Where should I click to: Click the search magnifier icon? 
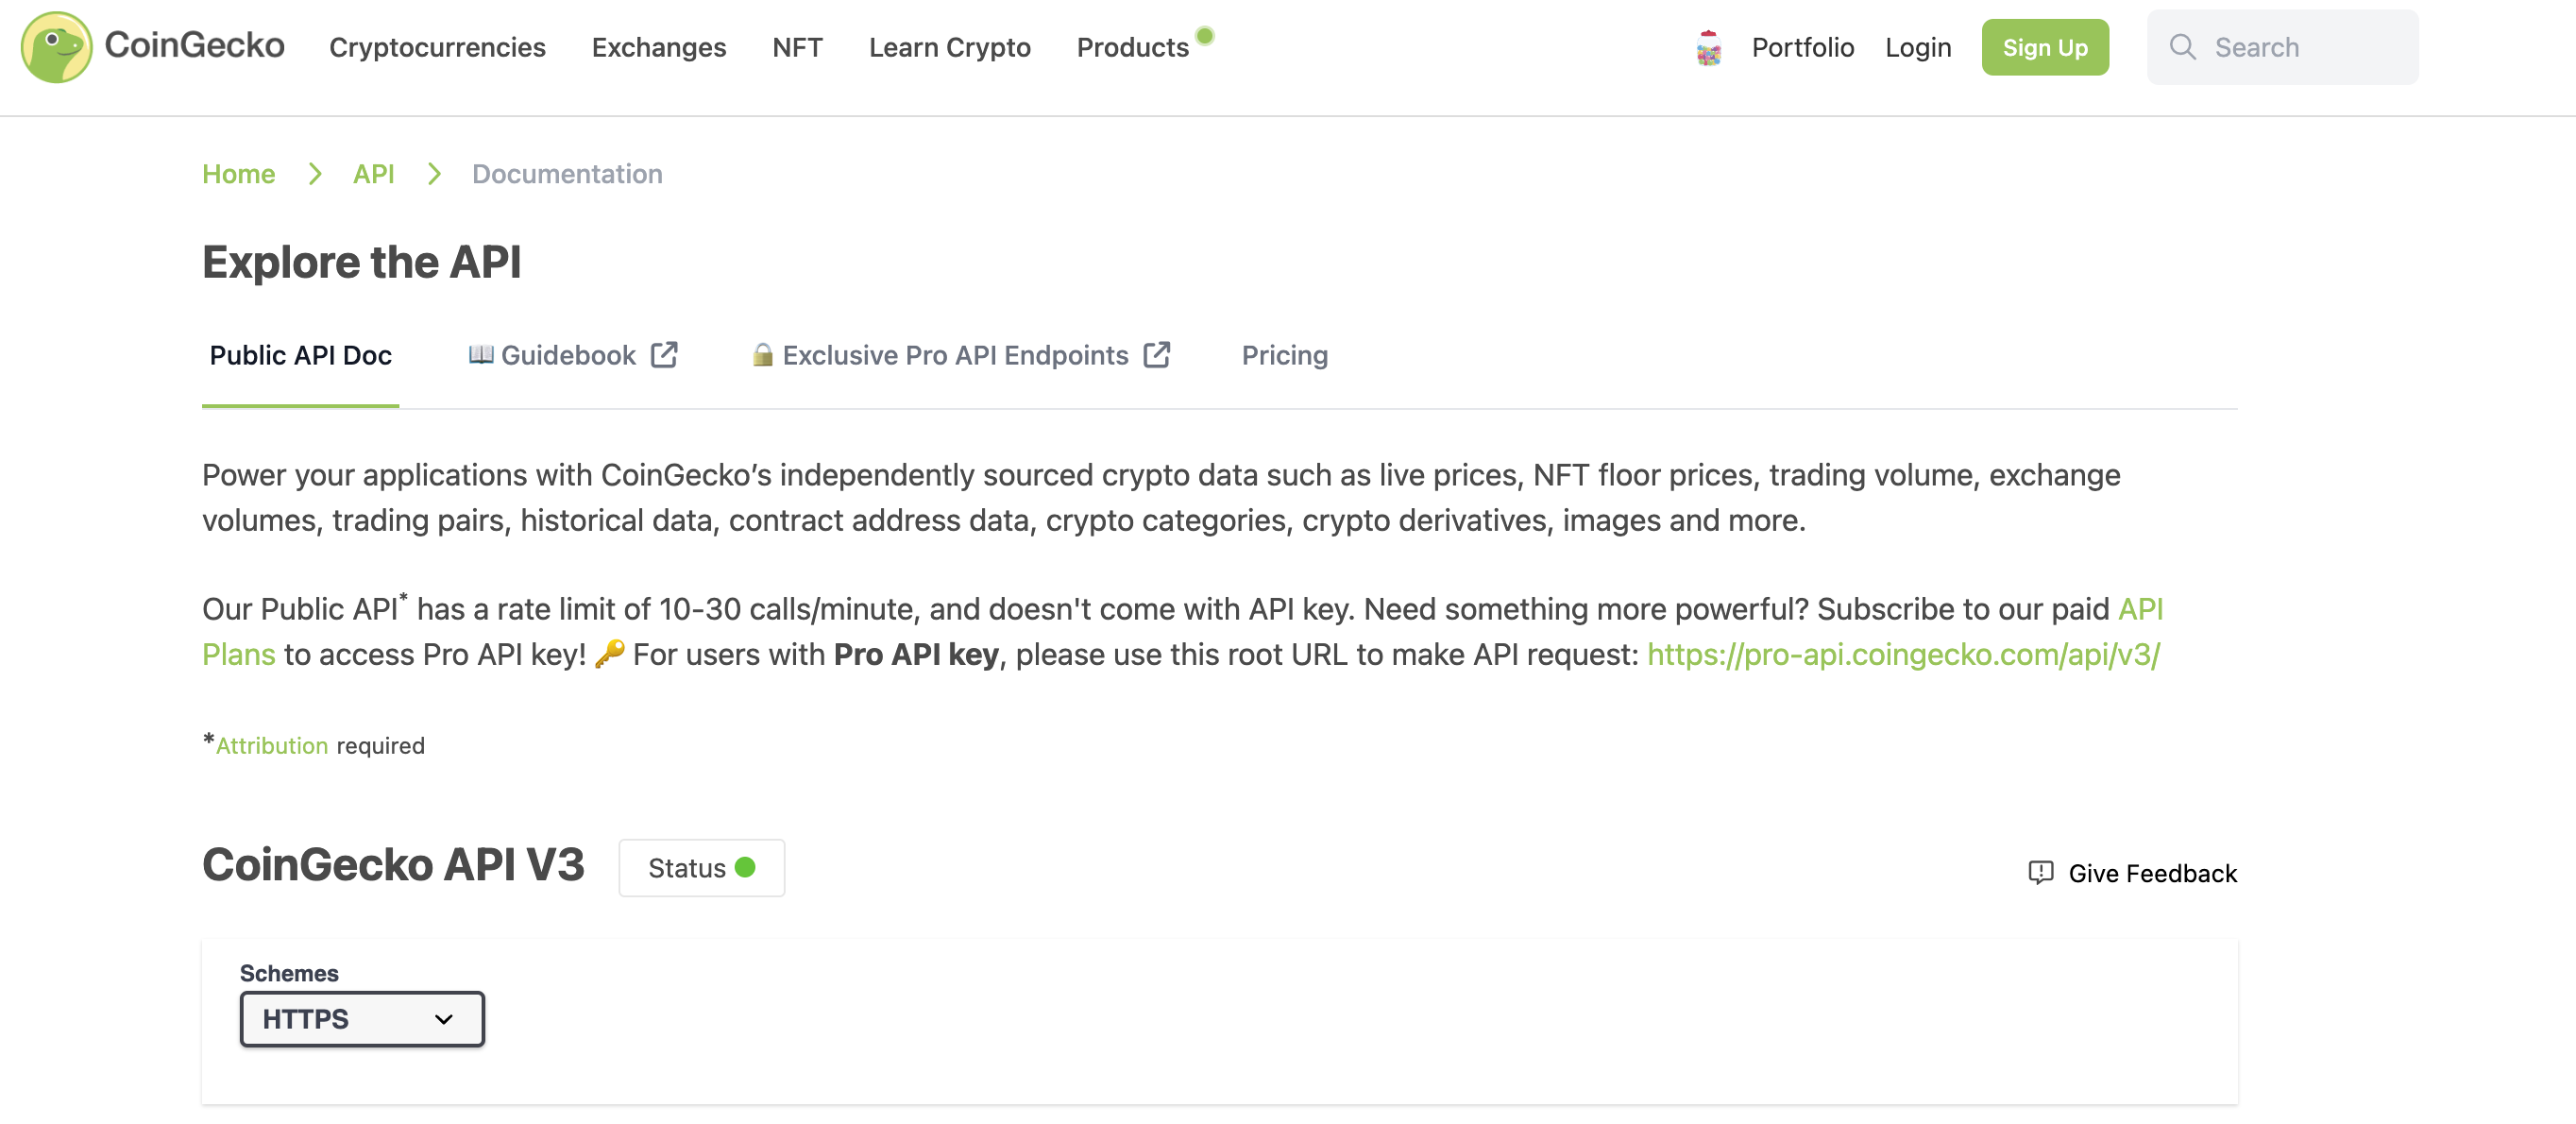[x=2182, y=47]
